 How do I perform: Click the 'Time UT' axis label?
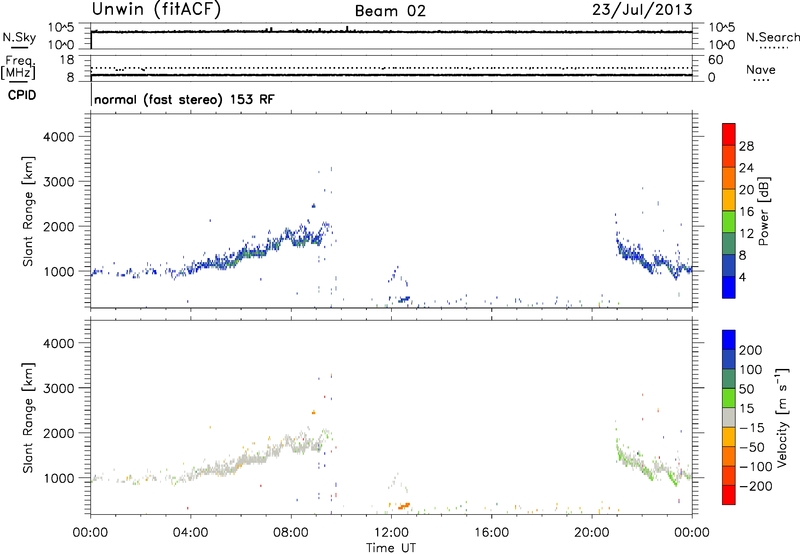391,547
